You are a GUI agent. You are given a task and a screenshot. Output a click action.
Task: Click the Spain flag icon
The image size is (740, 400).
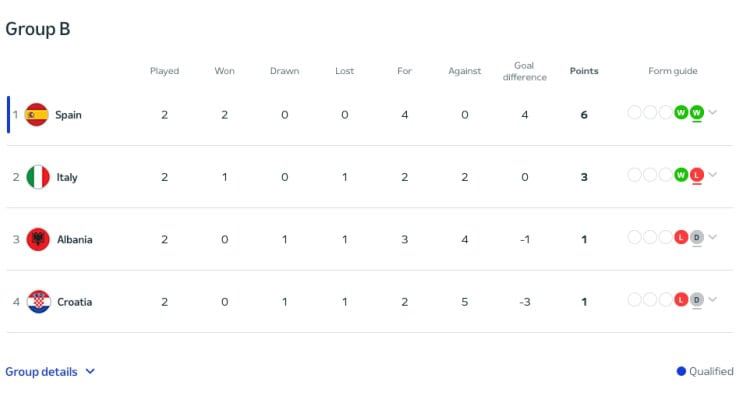point(37,115)
